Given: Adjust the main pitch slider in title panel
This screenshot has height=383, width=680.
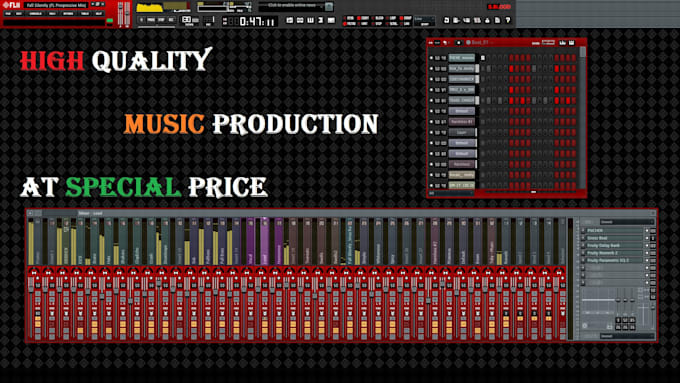Looking at the screenshot, I should click(127, 14).
